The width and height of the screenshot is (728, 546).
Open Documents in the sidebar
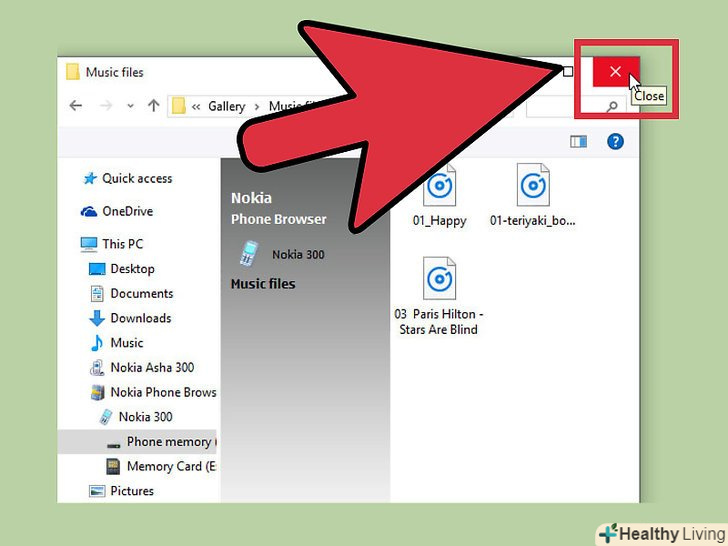coord(142,293)
